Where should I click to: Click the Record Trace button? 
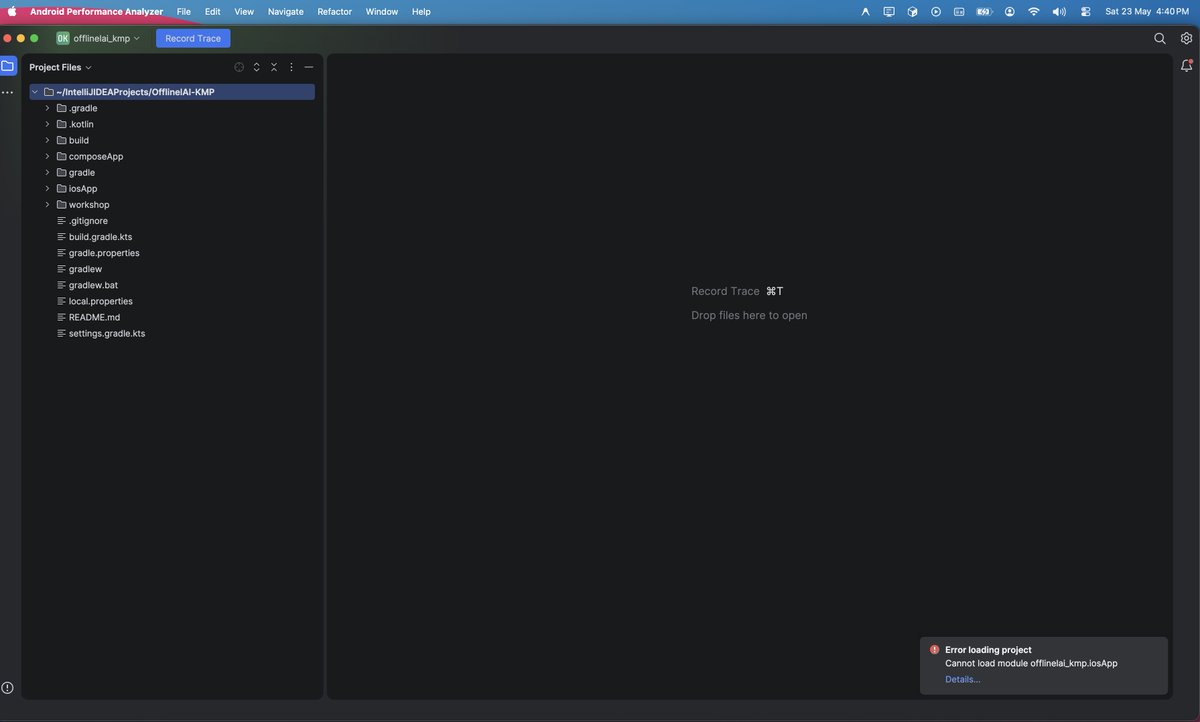(193, 38)
